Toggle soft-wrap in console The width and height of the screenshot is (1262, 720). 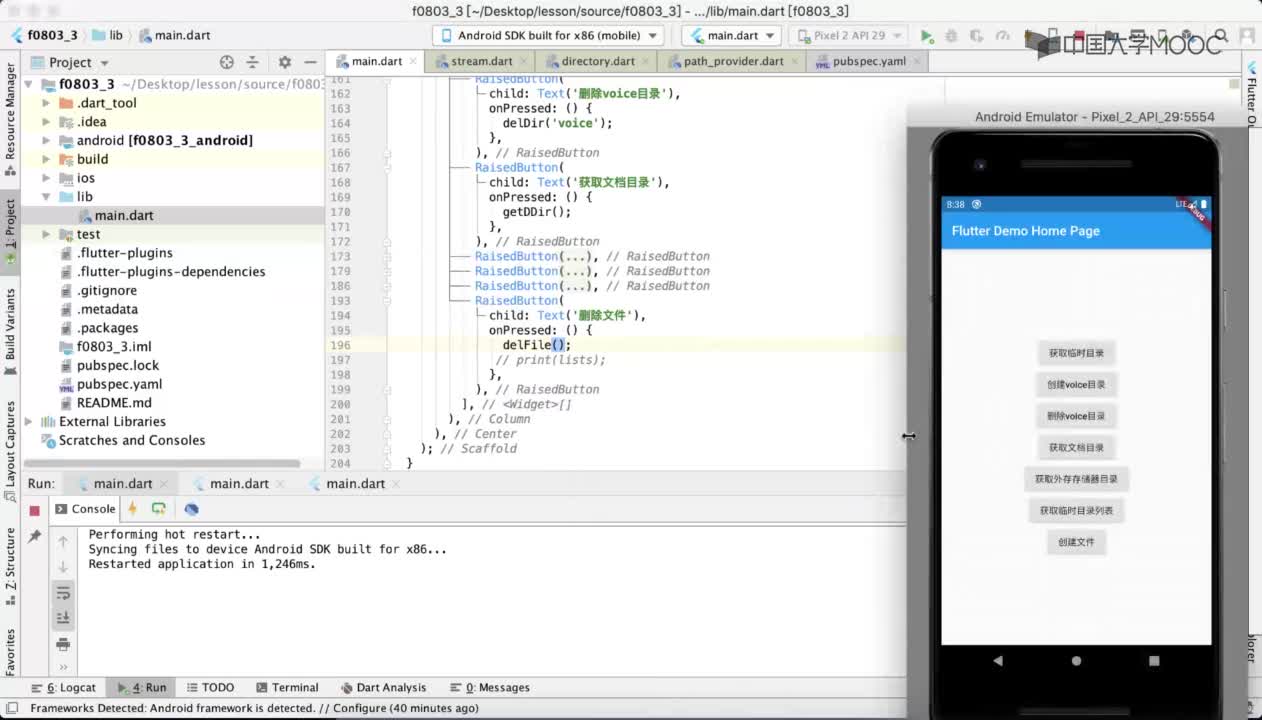tap(63, 593)
